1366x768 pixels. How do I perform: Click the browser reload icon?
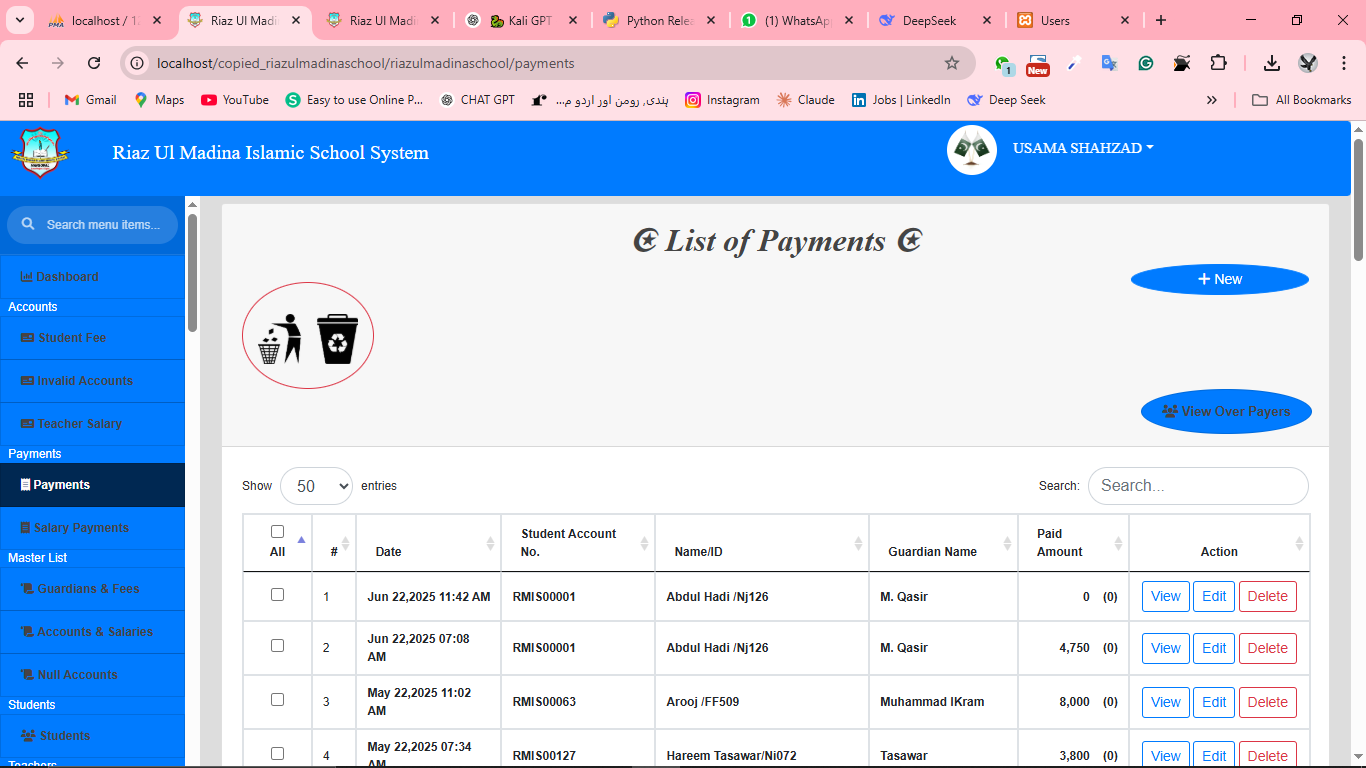coord(94,63)
